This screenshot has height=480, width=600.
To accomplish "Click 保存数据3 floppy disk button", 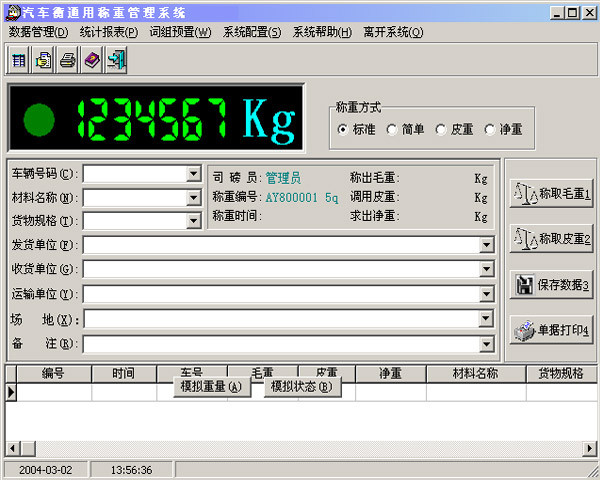I will [x=551, y=285].
